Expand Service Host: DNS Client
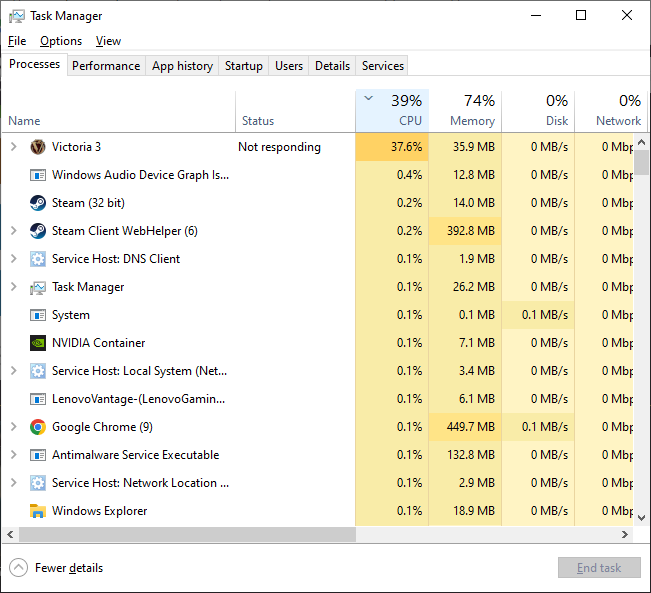Image resolution: width=651 pixels, height=593 pixels. [14, 259]
